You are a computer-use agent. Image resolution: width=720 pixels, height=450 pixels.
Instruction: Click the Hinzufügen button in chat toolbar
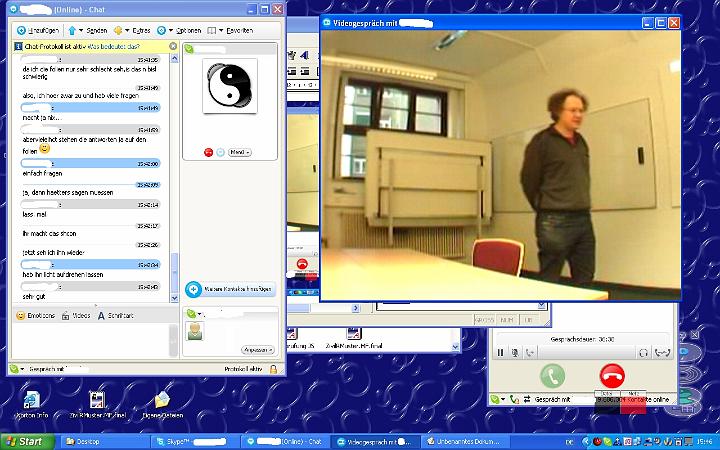(38, 31)
